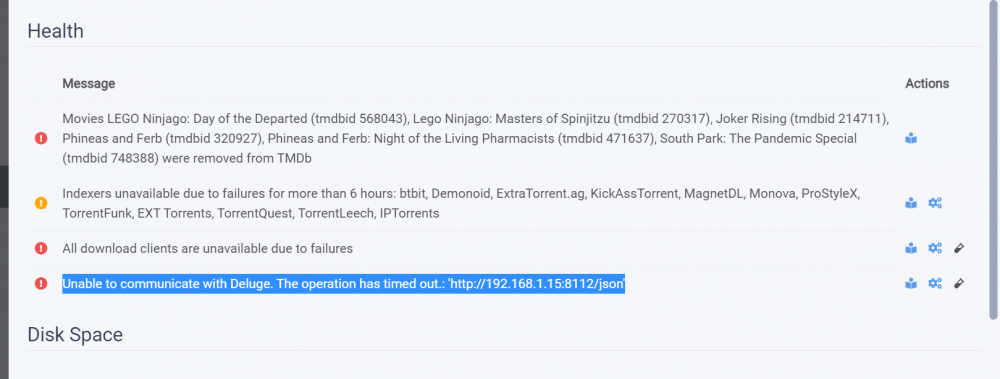
Task: Click orange warning icon beside indexers message
Action: (x=41, y=204)
